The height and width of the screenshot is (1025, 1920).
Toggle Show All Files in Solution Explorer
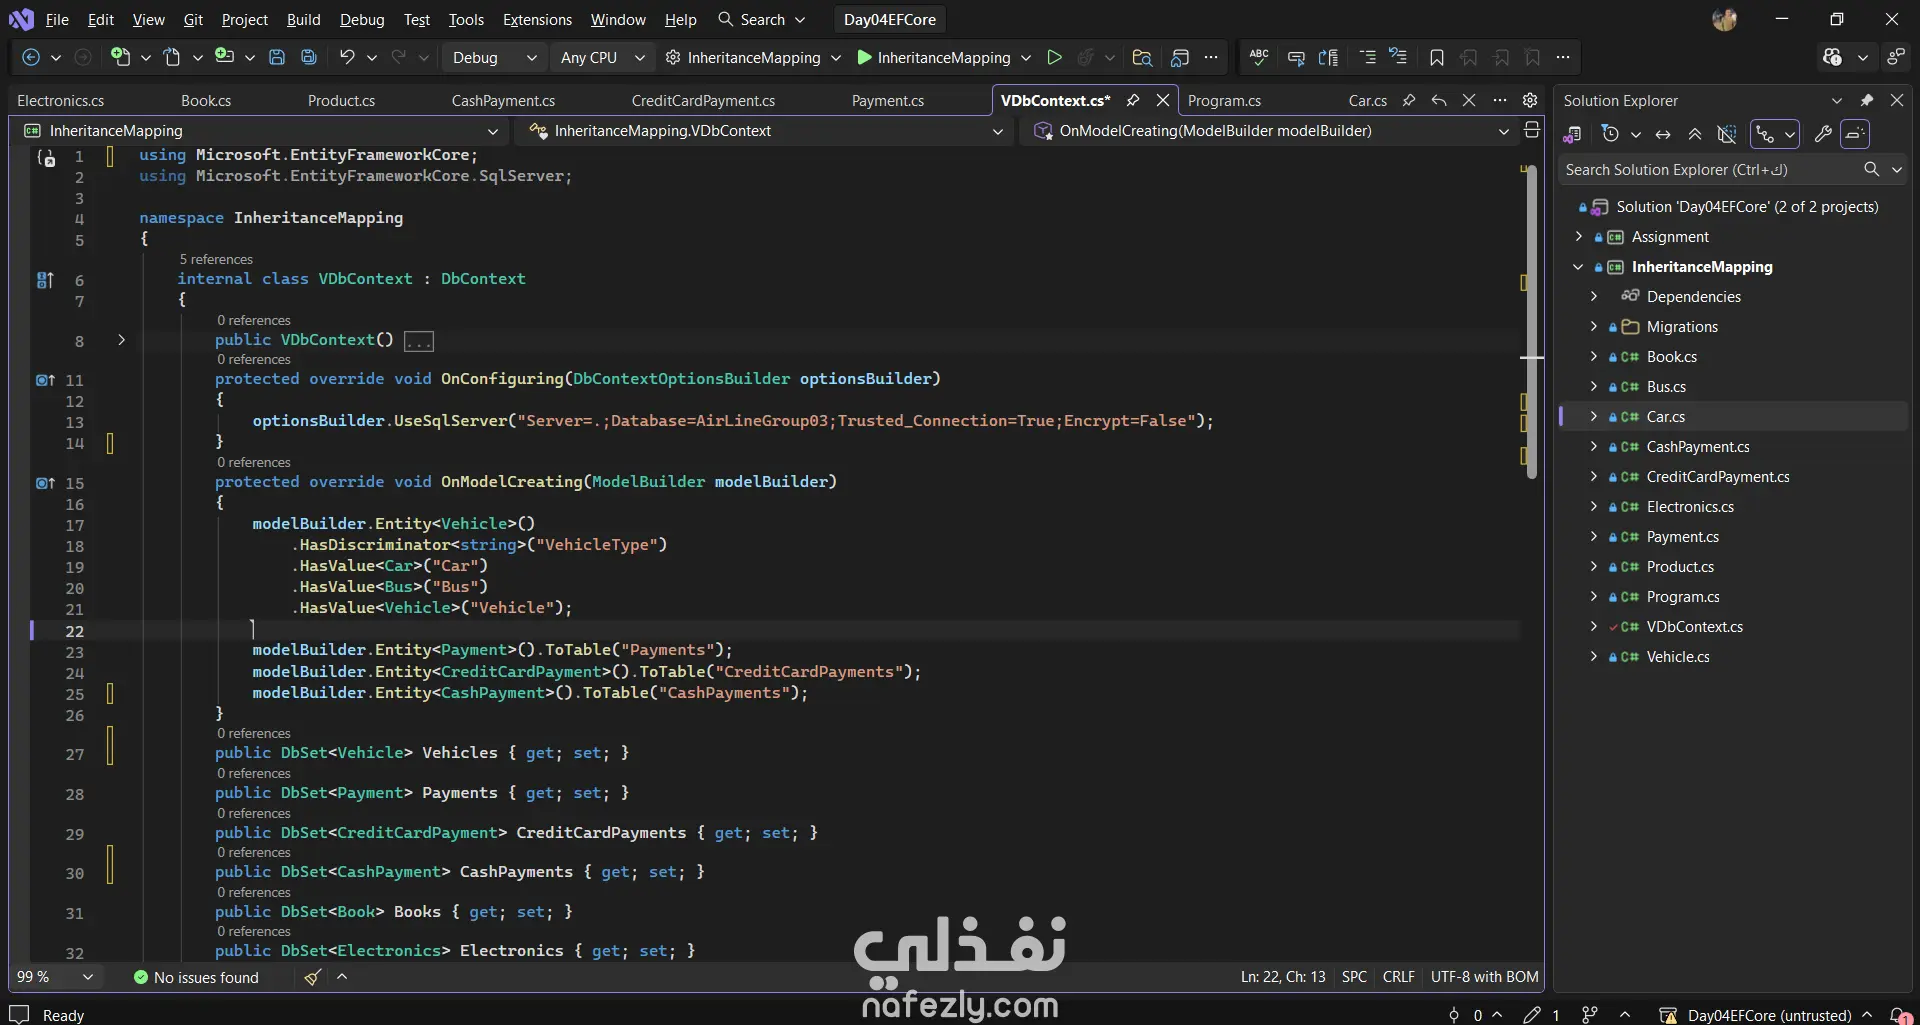click(x=1727, y=134)
